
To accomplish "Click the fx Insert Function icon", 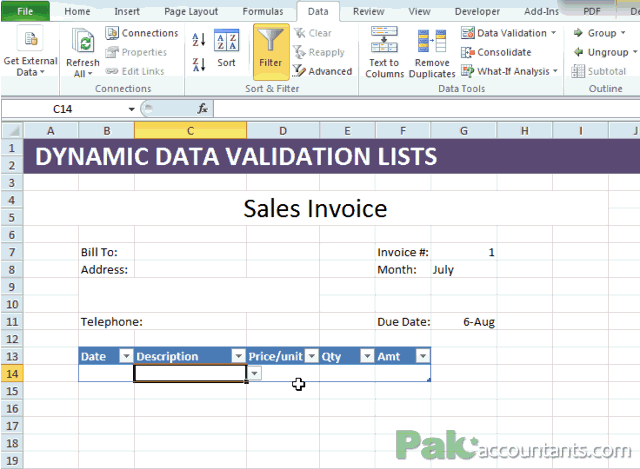I will [x=202, y=109].
